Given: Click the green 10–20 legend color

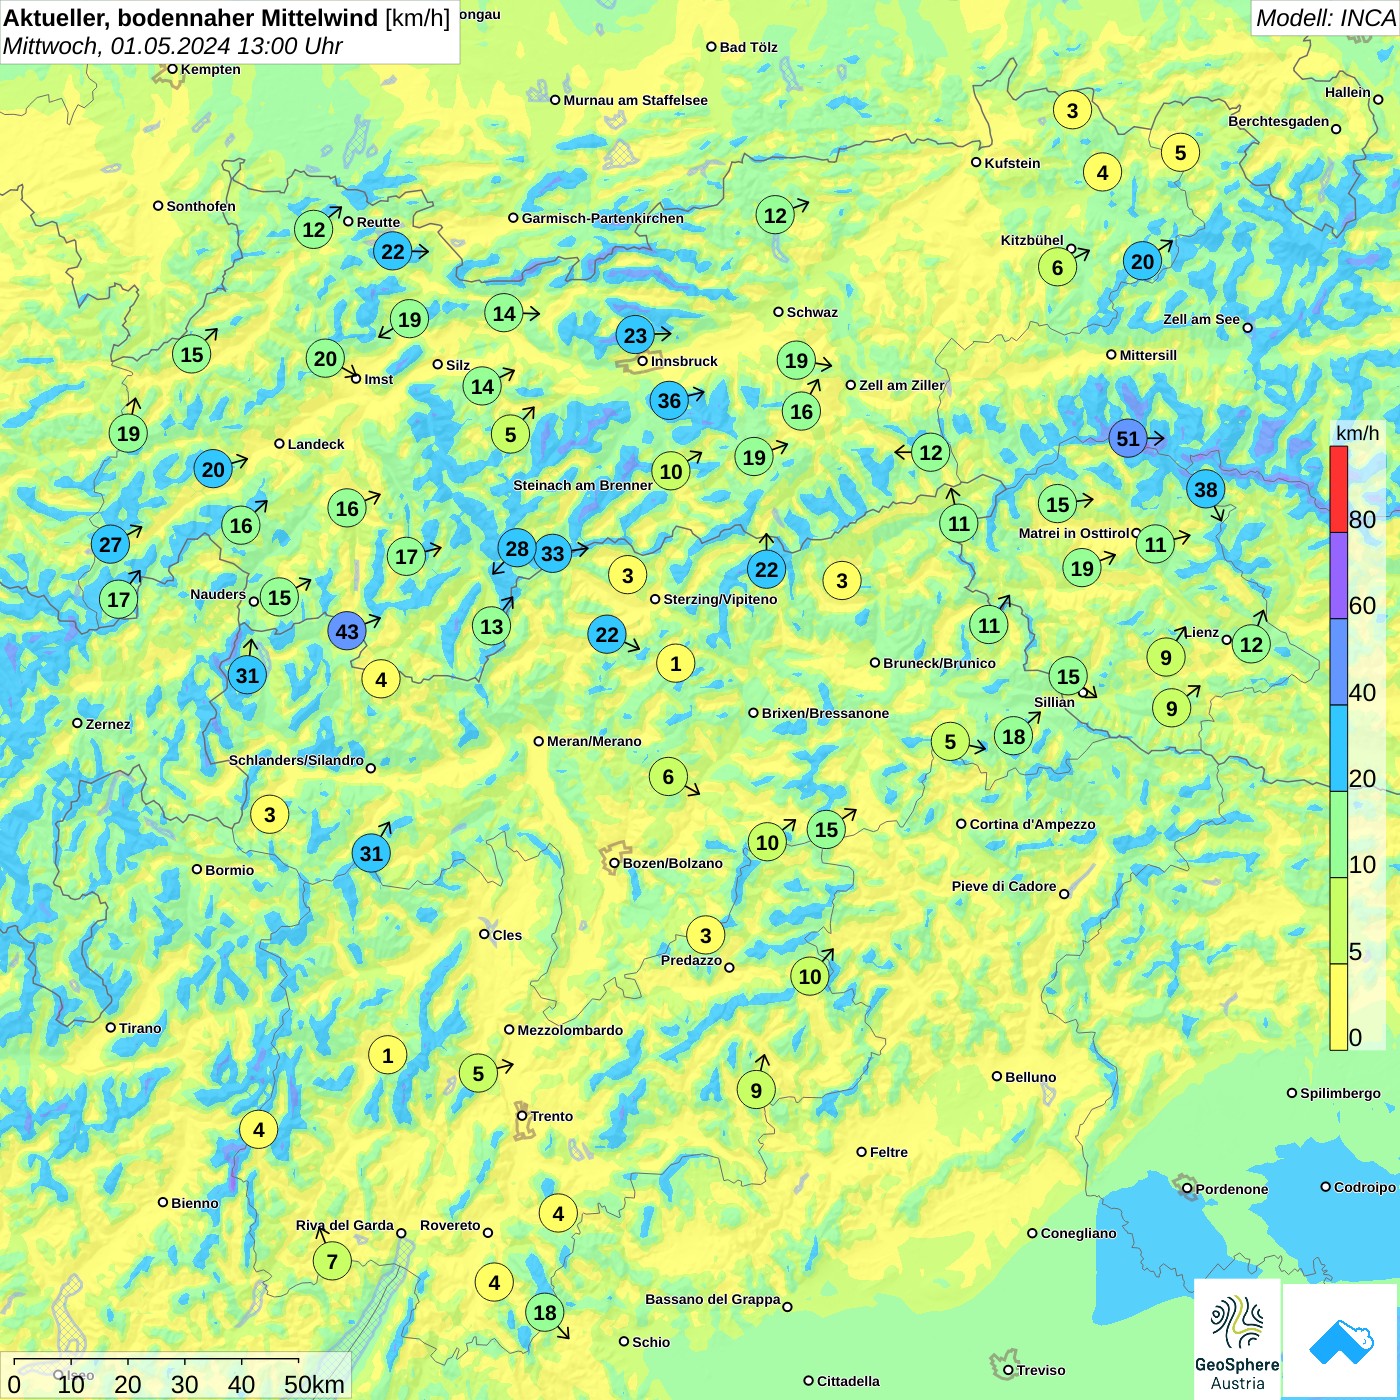Looking at the screenshot, I should click(x=1338, y=835).
